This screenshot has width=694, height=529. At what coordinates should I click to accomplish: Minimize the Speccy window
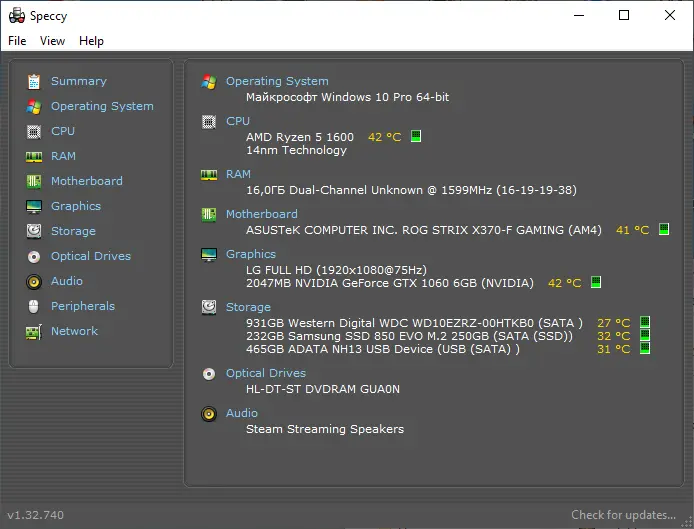[x=579, y=15]
